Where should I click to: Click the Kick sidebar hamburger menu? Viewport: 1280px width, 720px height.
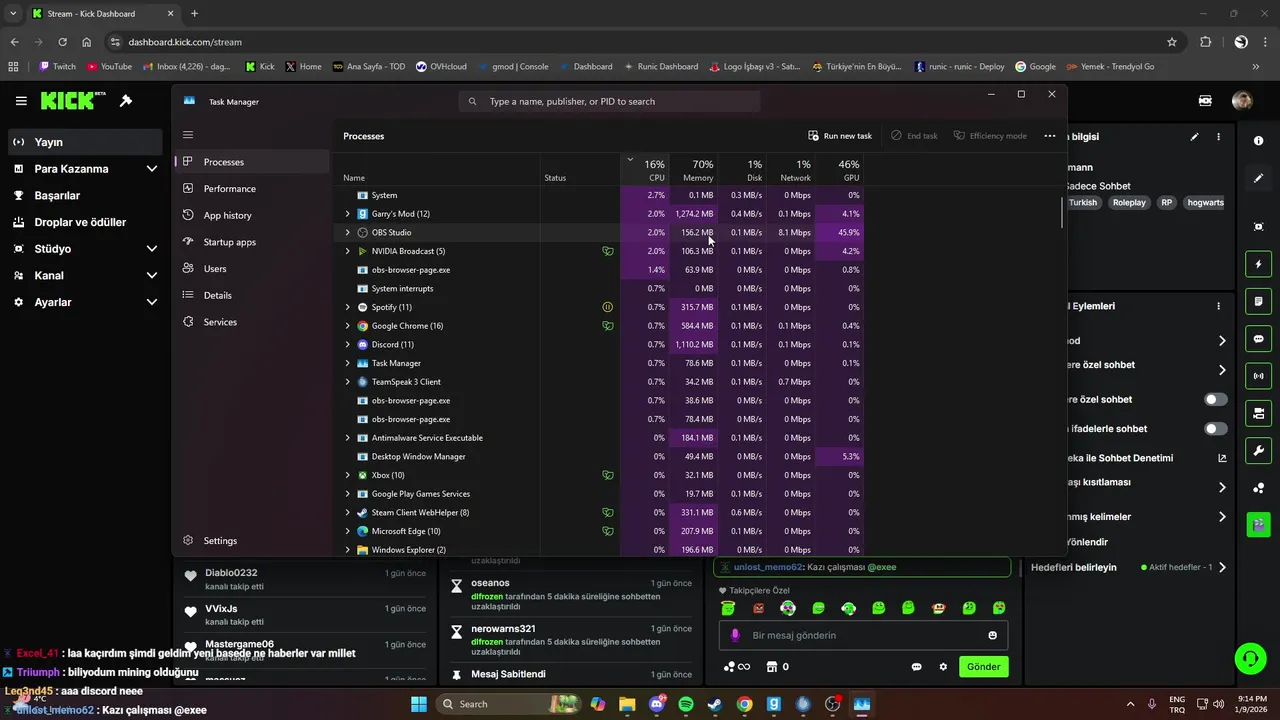(21, 101)
